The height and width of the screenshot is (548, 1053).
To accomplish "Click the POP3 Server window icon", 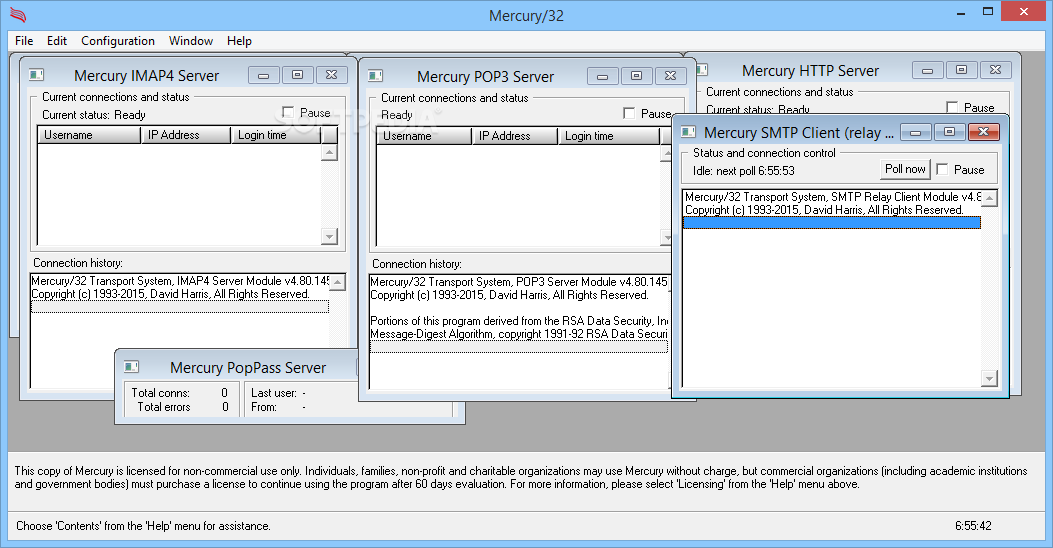I will (375, 76).
